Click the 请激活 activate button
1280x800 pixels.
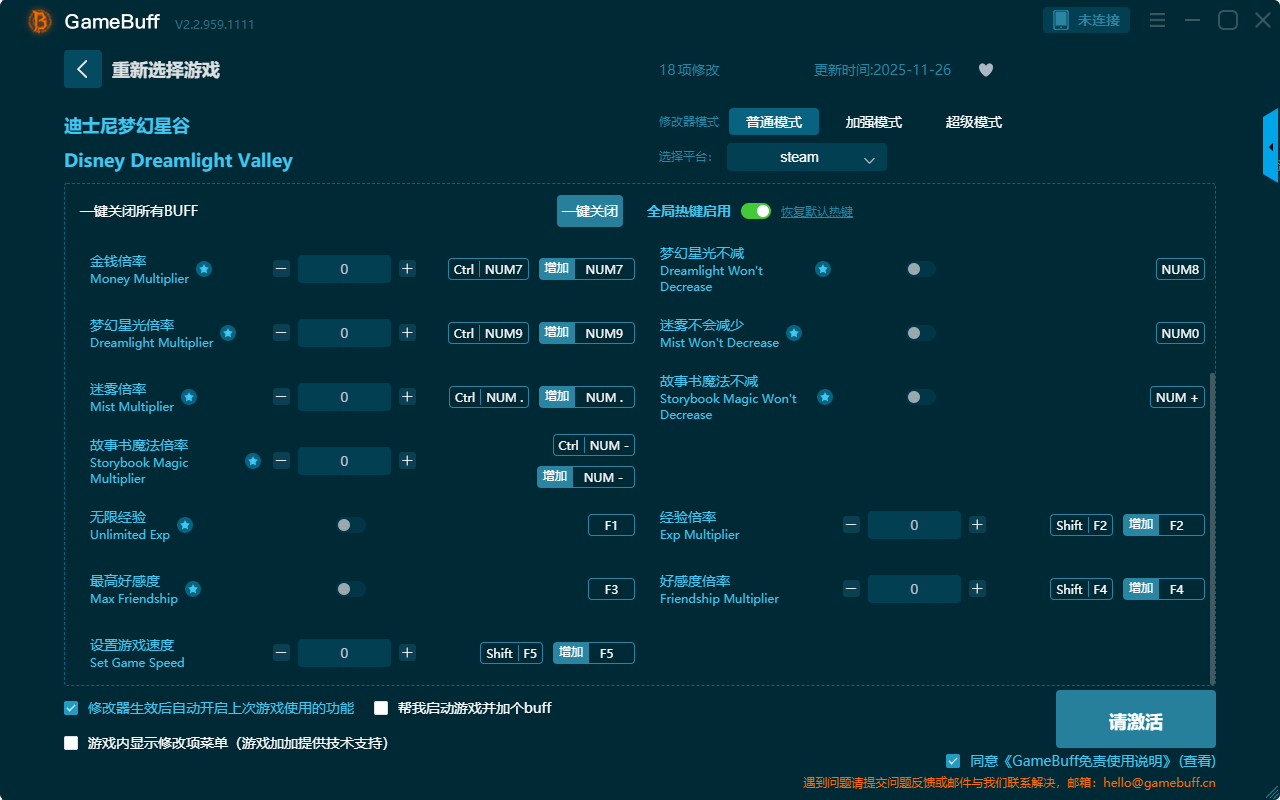click(1135, 722)
